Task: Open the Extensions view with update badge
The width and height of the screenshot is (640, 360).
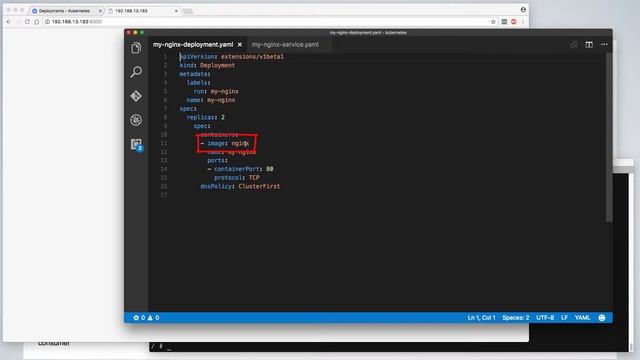Action: tap(136, 144)
